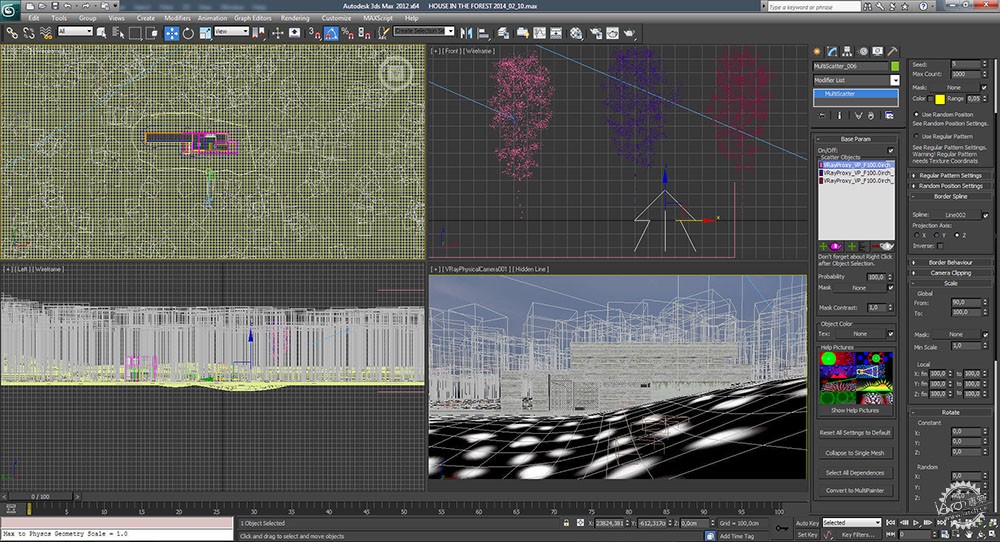1000x542 pixels.
Task: Click Configure Modifier Sets icon
Action: click(888, 115)
